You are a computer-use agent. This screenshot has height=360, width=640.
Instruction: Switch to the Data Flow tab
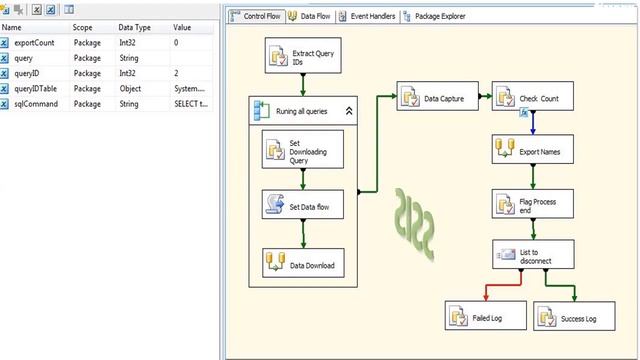coord(309,16)
